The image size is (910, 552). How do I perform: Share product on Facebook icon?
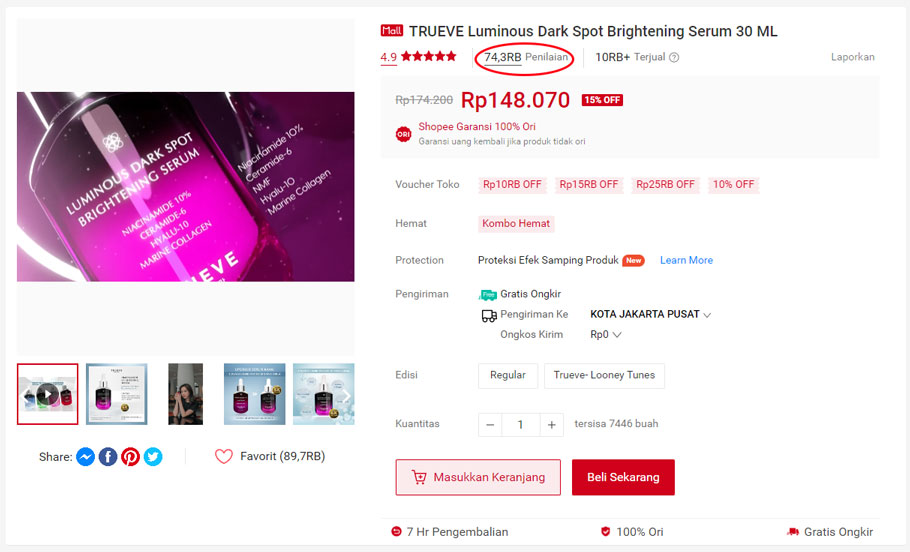click(108, 457)
